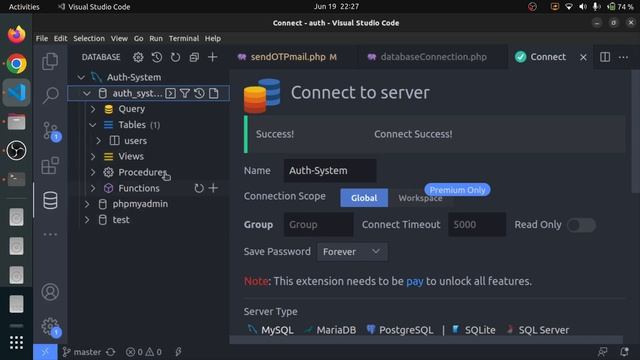Click master branch in status bar
640x360 pixels.
coord(81,352)
